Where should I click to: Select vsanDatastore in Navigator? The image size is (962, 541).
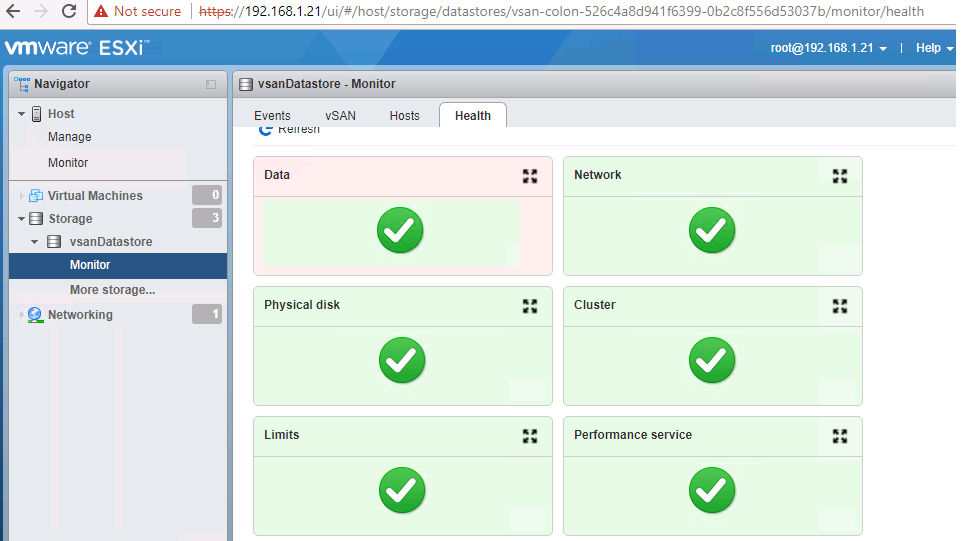[111, 242]
